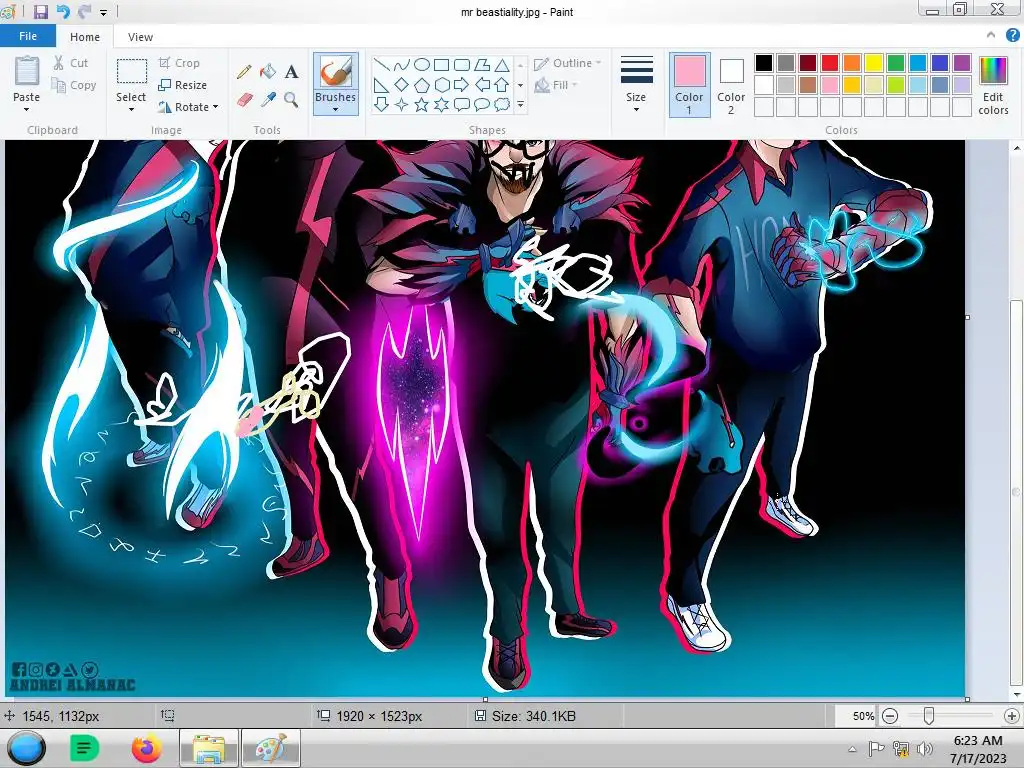The height and width of the screenshot is (768, 1024).
Task: Expand the Shapes gallery more arrow
Action: (x=520, y=104)
